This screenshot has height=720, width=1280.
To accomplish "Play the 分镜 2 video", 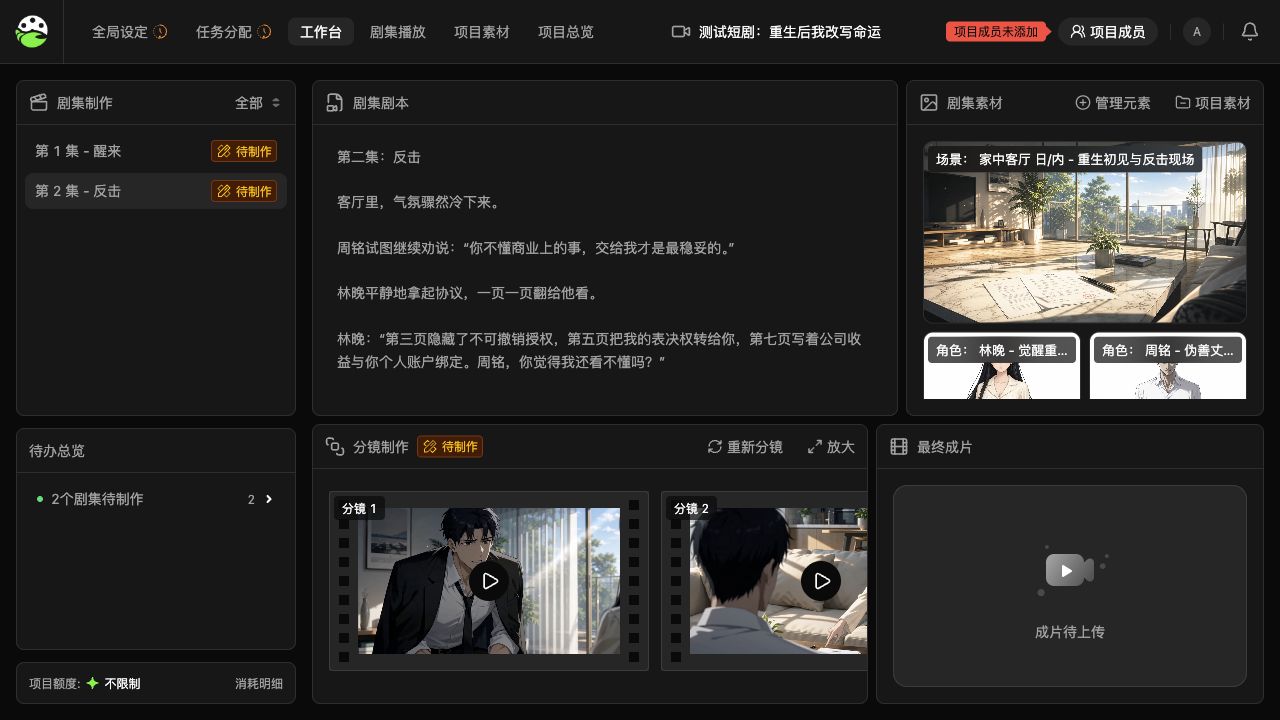I will click(x=821, y=581).
